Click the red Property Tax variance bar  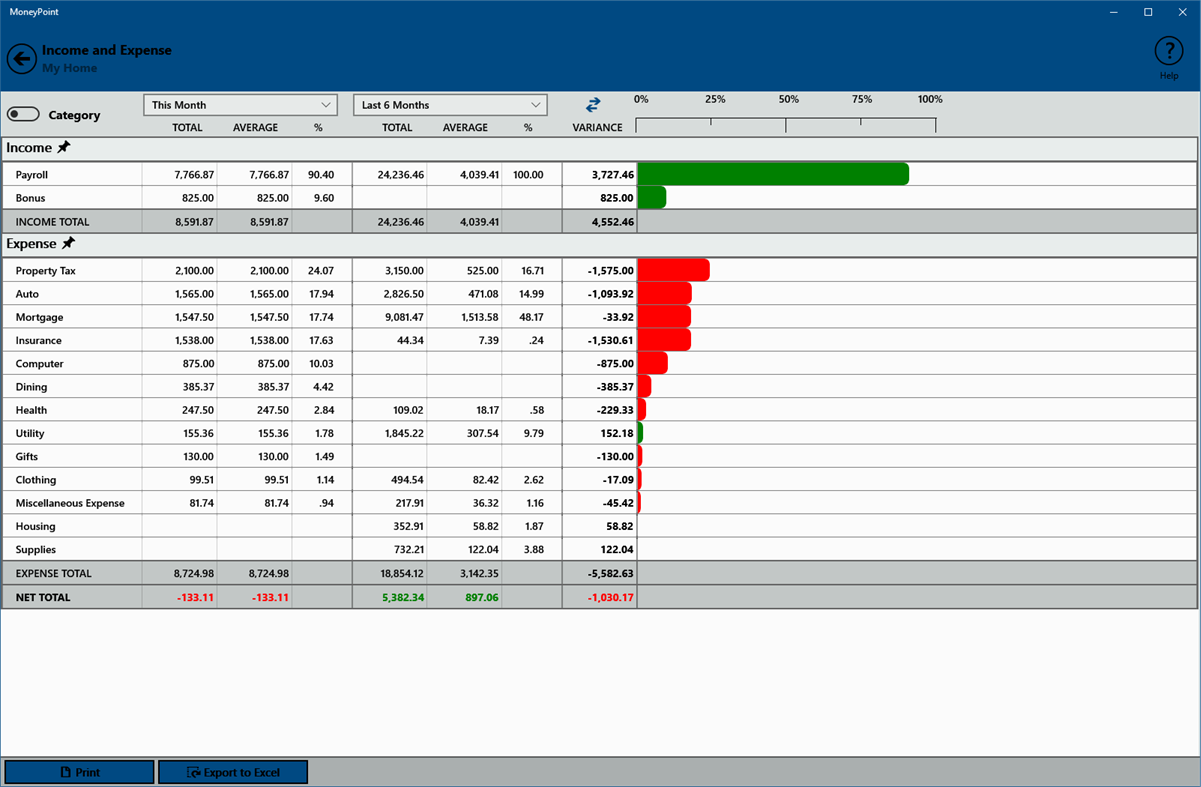coord(674,270)
